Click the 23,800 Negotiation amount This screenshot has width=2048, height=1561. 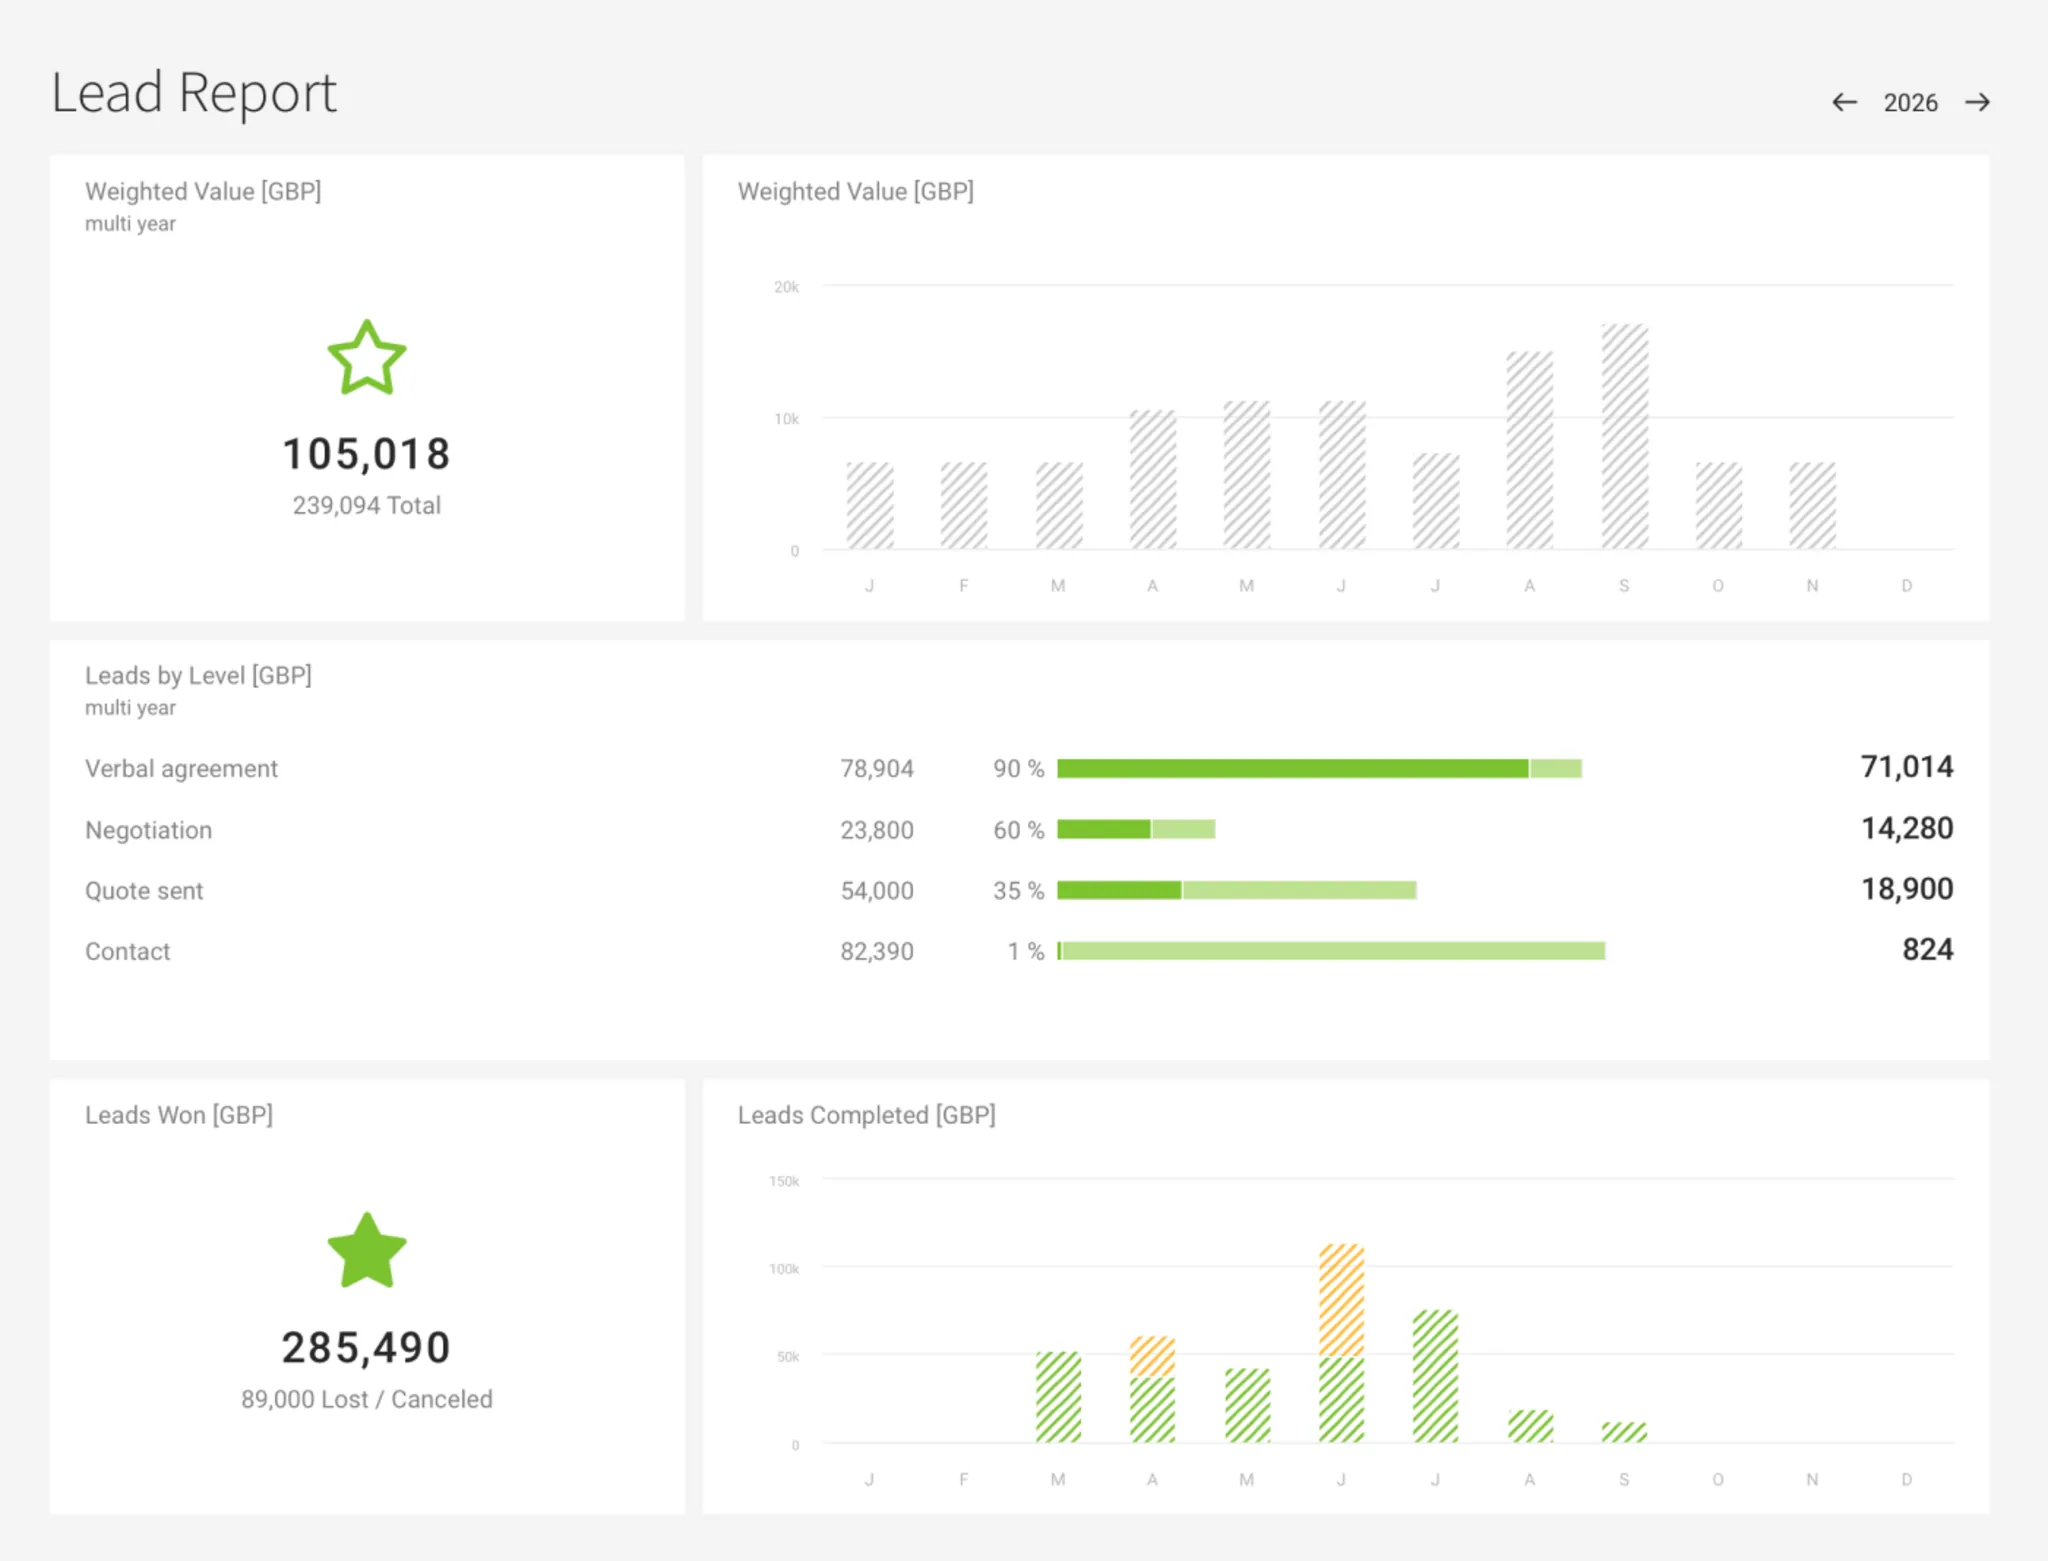[x=877, y=830]
